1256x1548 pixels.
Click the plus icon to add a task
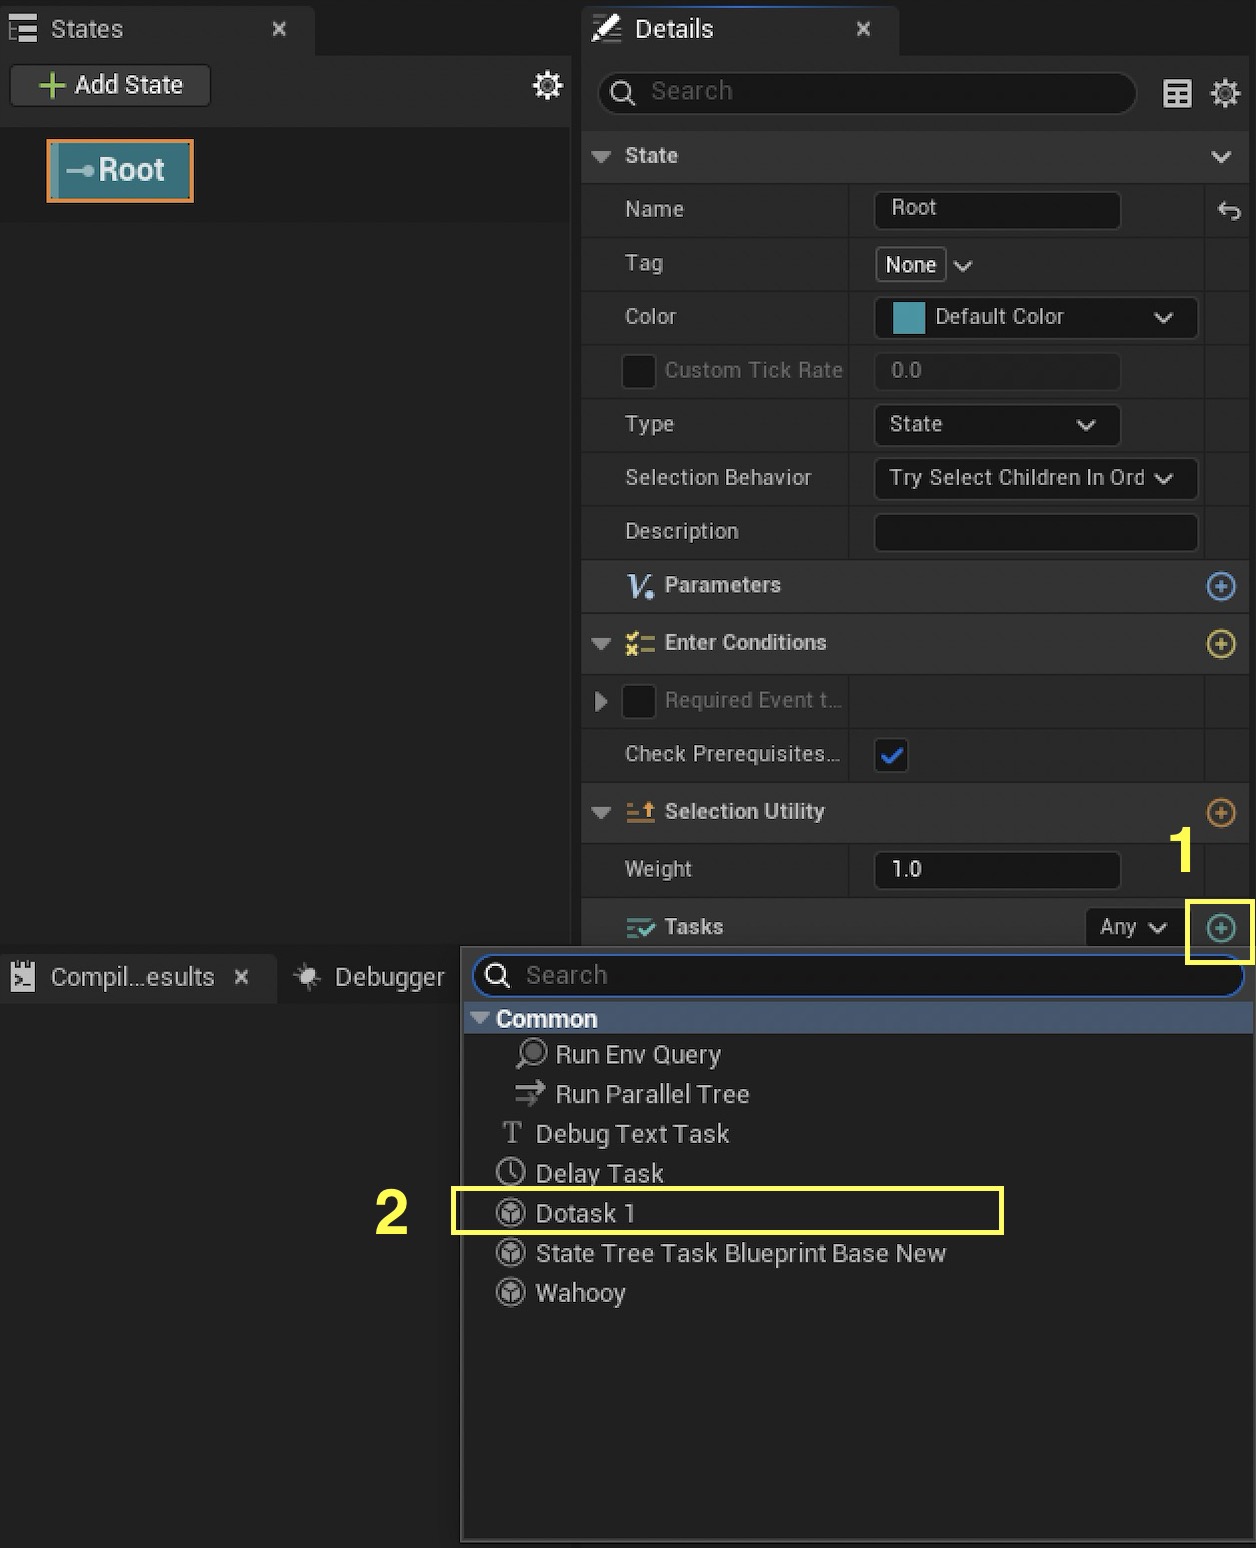click(1220, 928)
